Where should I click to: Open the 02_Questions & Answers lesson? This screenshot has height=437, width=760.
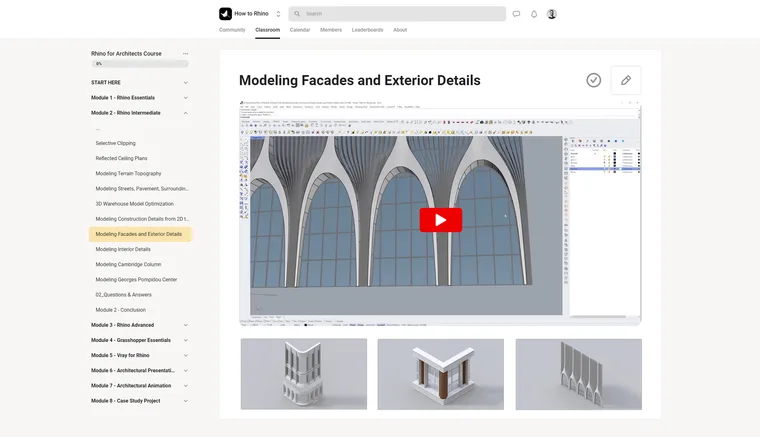click(x=124, y=295)
